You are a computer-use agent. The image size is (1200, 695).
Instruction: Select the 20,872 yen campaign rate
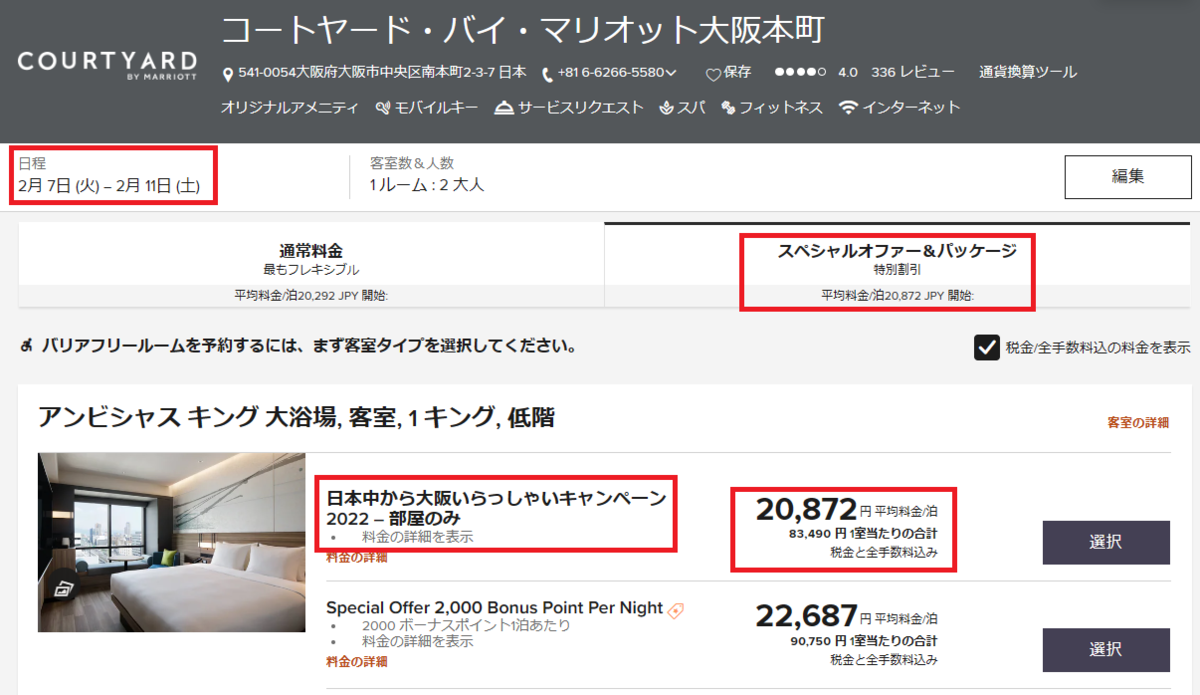click(1106, 543)
